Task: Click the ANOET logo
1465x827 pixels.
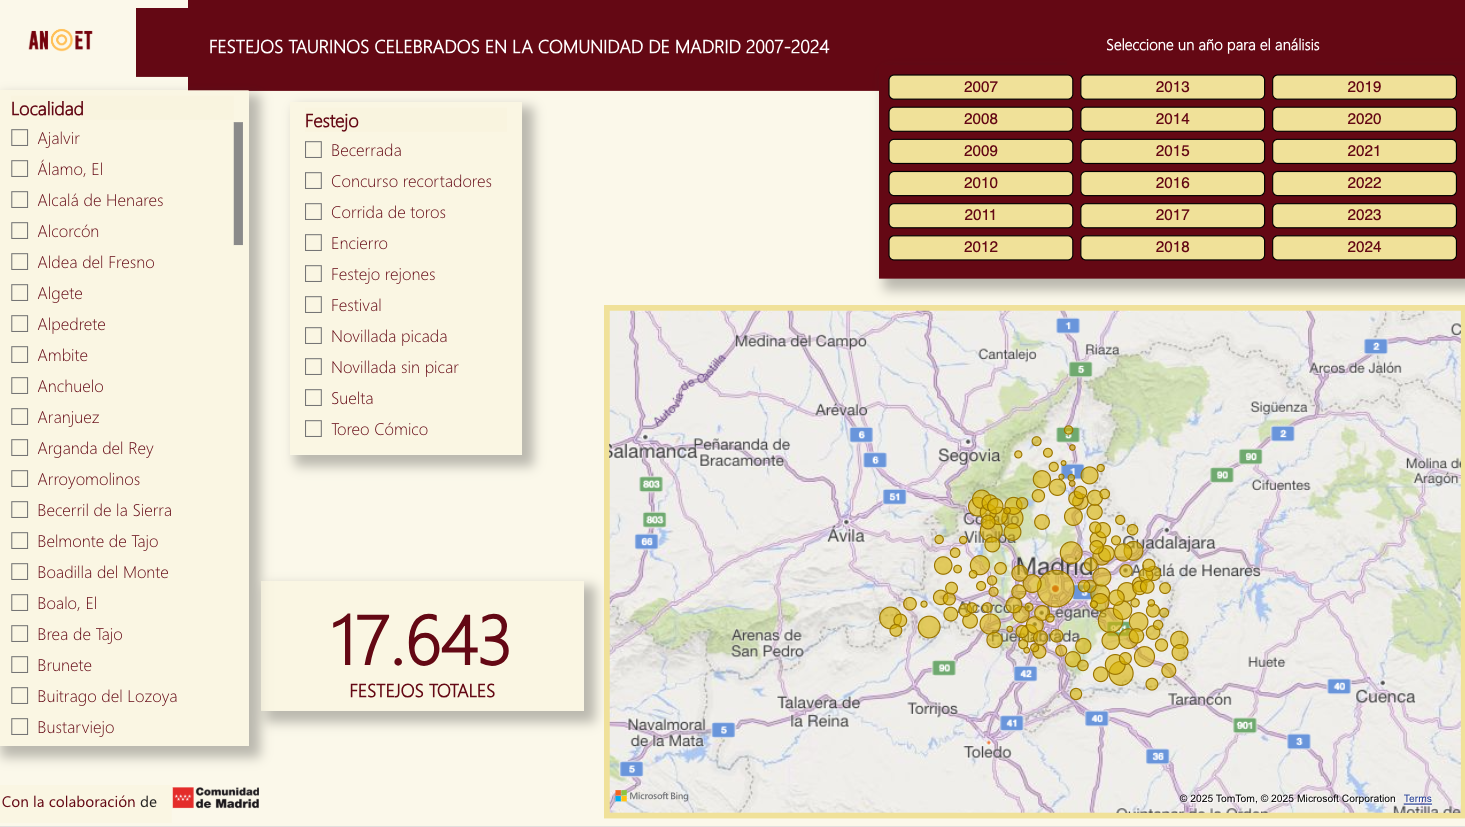Action: pos(60,40)
